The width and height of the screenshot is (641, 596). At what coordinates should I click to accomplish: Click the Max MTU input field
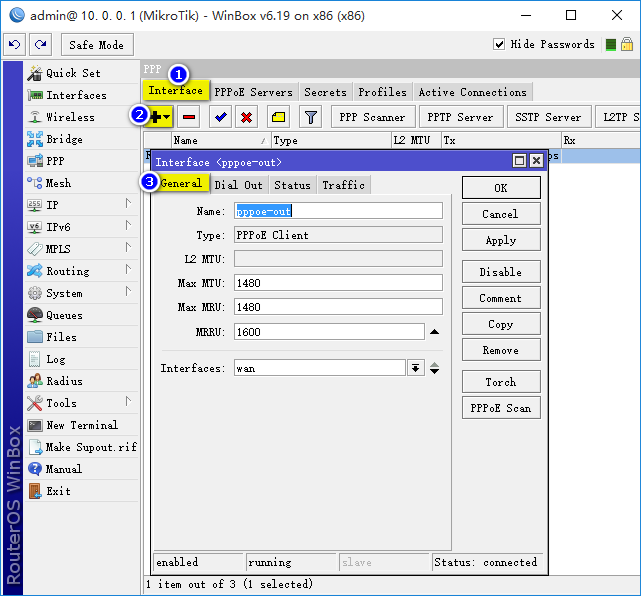338,283
